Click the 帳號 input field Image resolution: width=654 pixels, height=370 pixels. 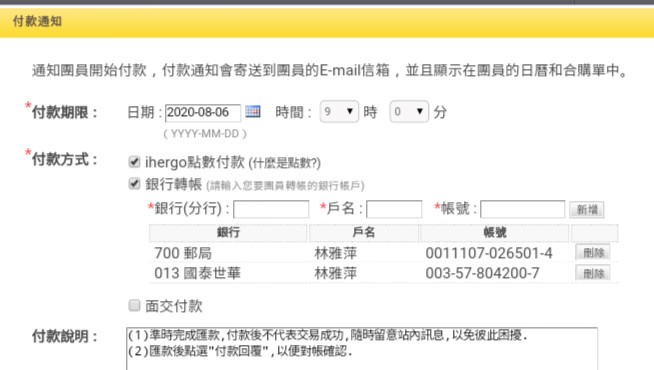tap(523, 209)
